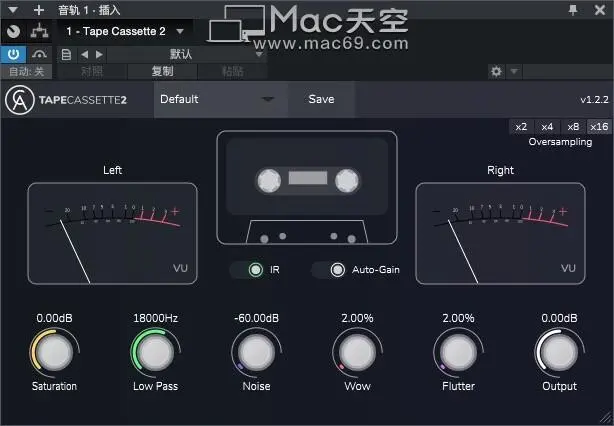Open the routing/sidechain tree icon

click(40, 31)
